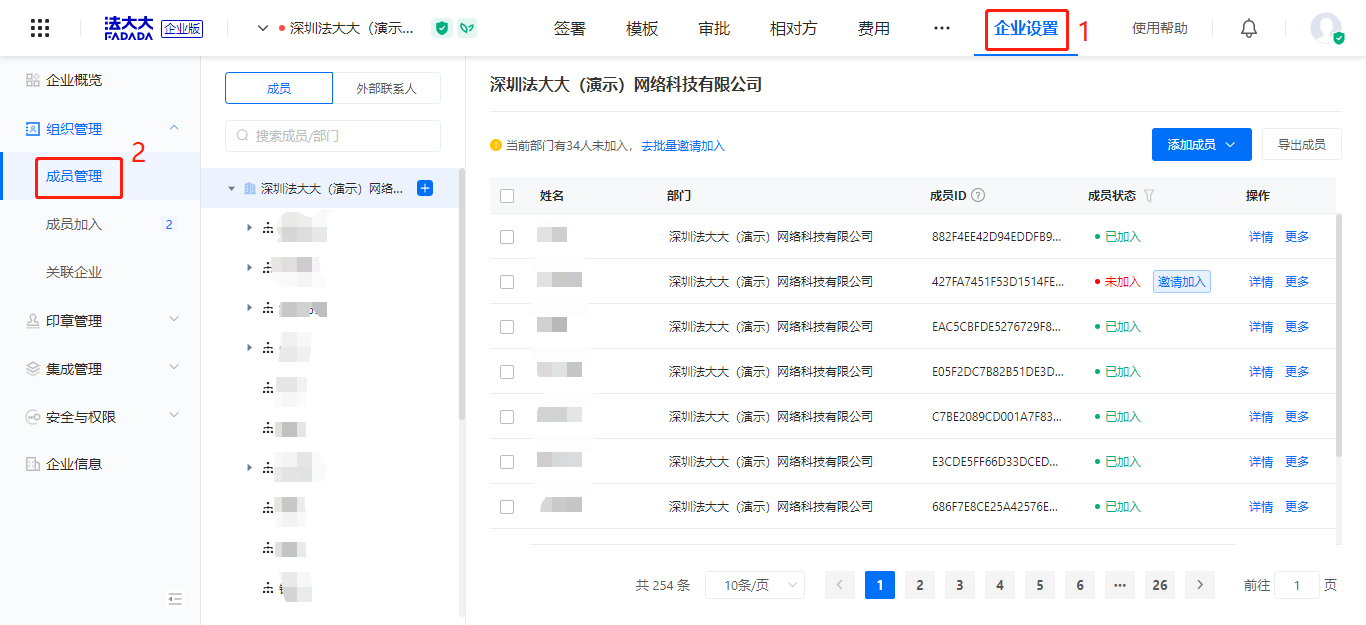Open 成员管理 in the sidebar
The width and height of the screenshot is (1366, 625).
(74, 176)
